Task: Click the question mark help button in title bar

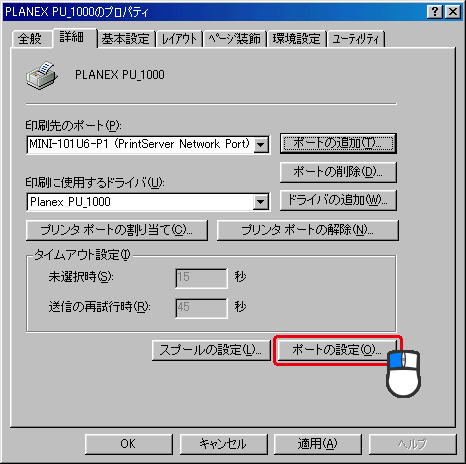Action: coord(435,12)
